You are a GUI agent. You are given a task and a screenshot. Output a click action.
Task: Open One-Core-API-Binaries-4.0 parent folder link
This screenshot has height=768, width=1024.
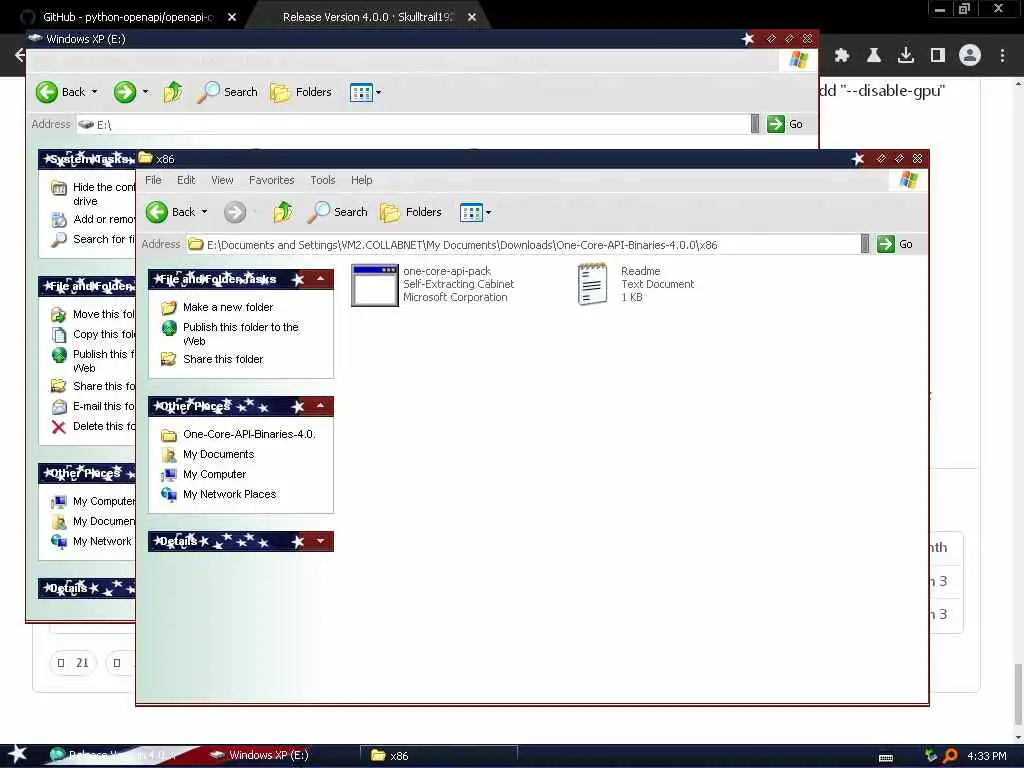(x=249, y=434)
